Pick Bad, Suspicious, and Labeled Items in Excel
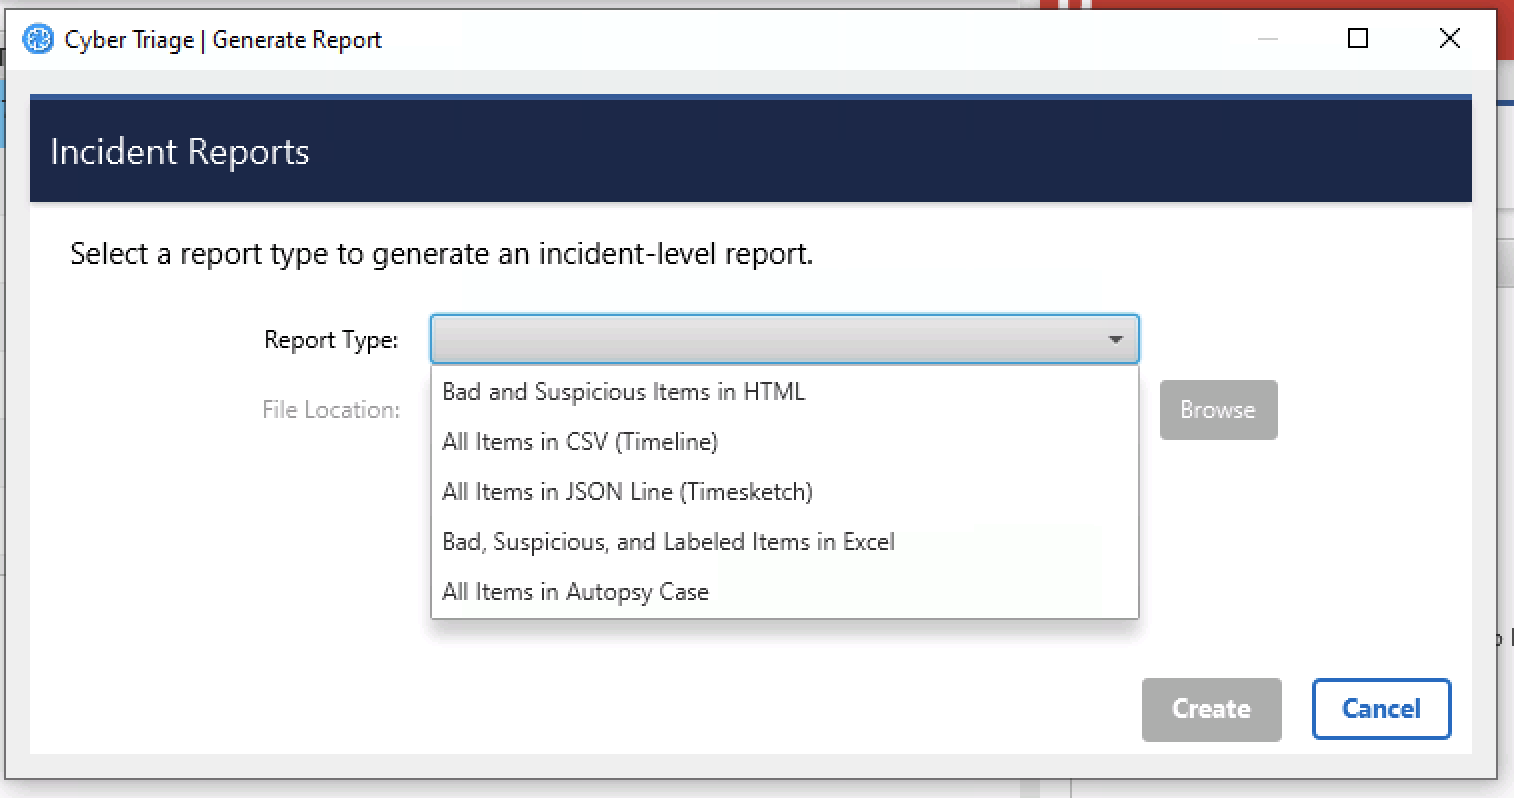 pos(668,541)
